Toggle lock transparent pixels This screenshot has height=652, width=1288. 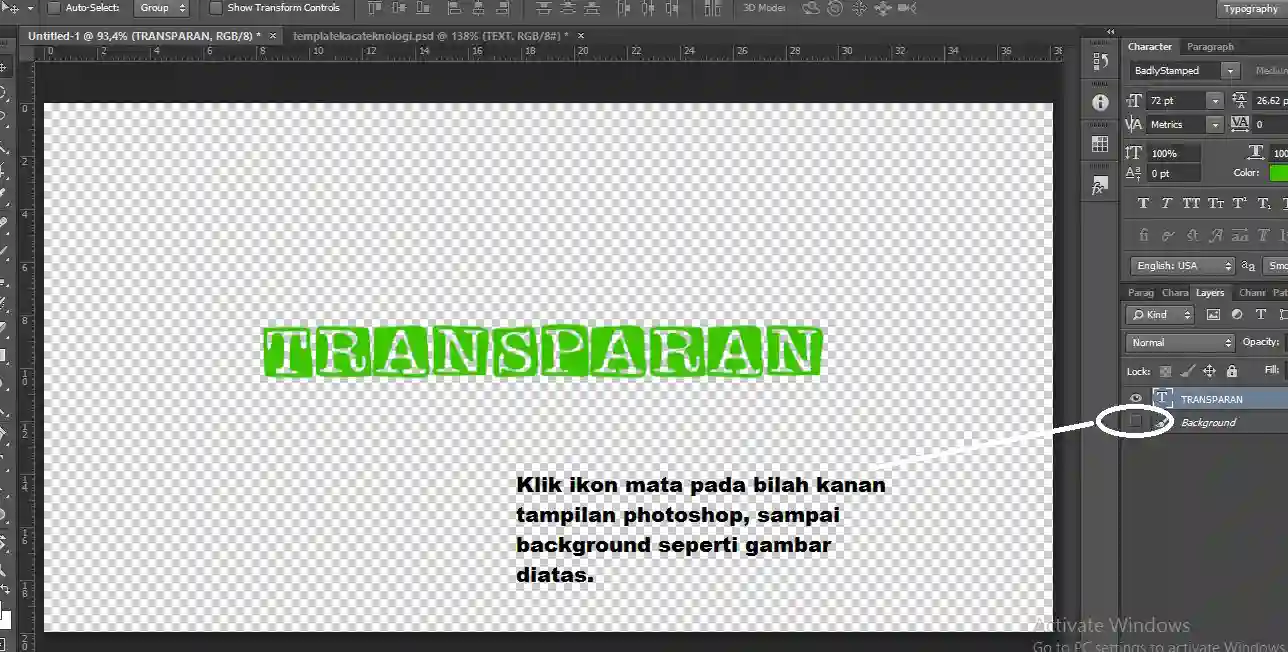point(1165,371)
